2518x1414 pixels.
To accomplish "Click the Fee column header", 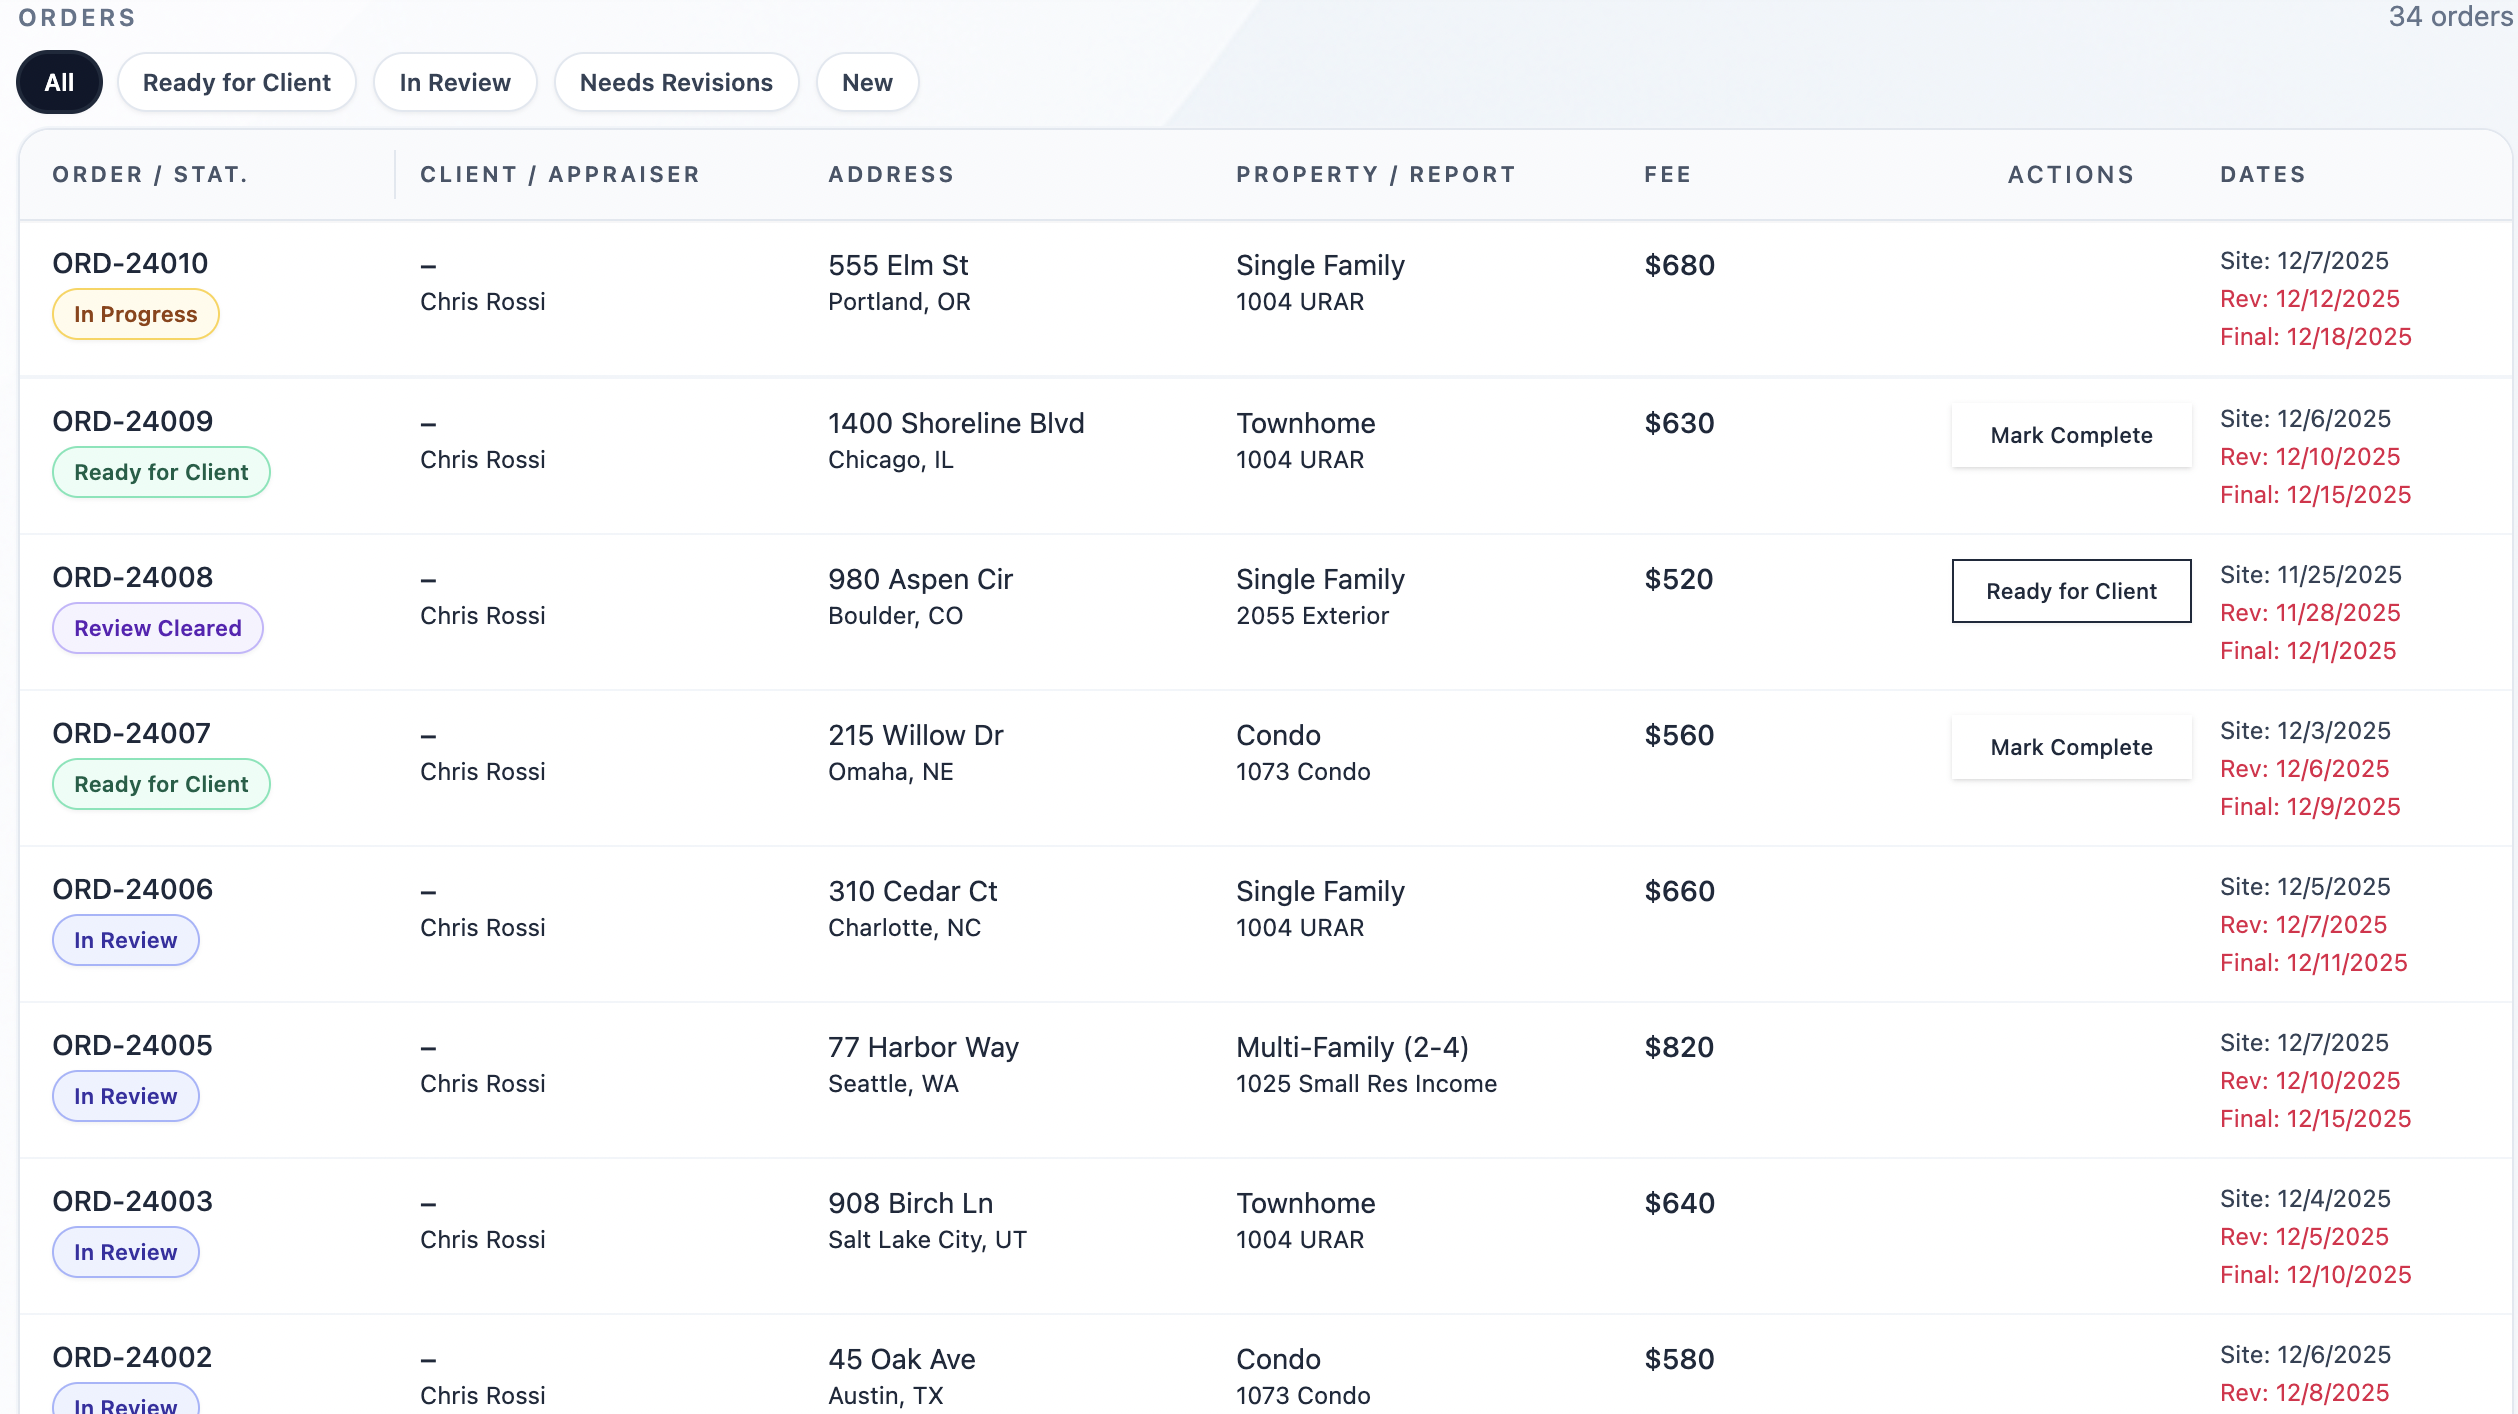I will coord(1668,174).
